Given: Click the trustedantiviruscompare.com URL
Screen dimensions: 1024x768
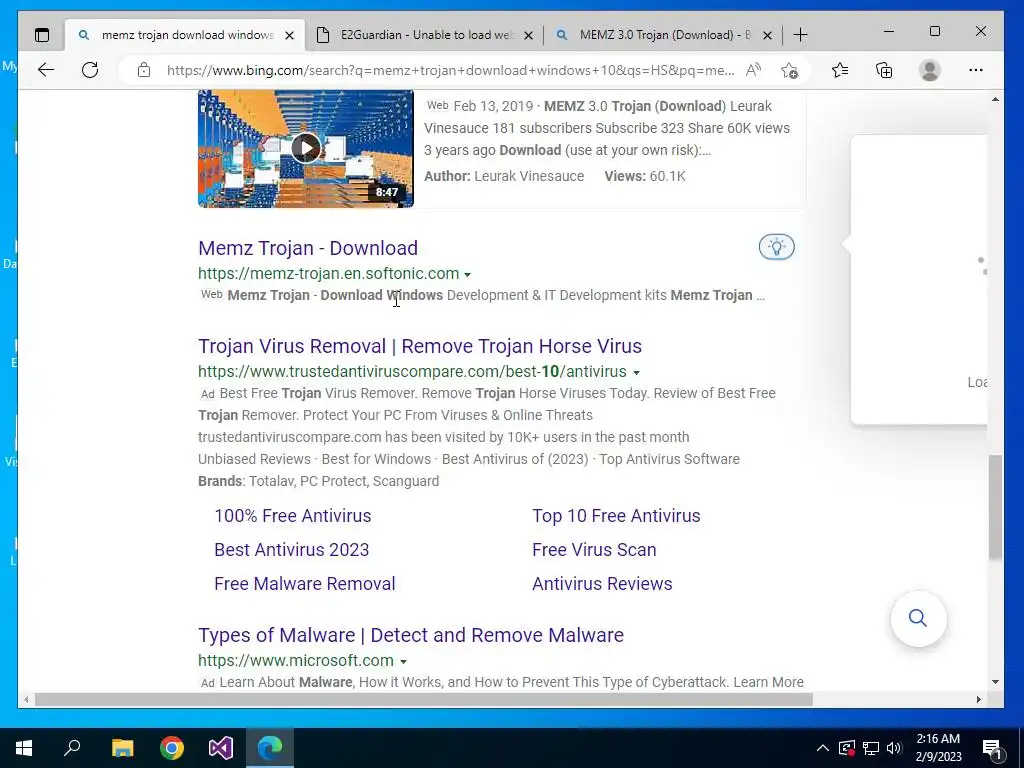Looking at the screenshot, I should coord(412,372).
